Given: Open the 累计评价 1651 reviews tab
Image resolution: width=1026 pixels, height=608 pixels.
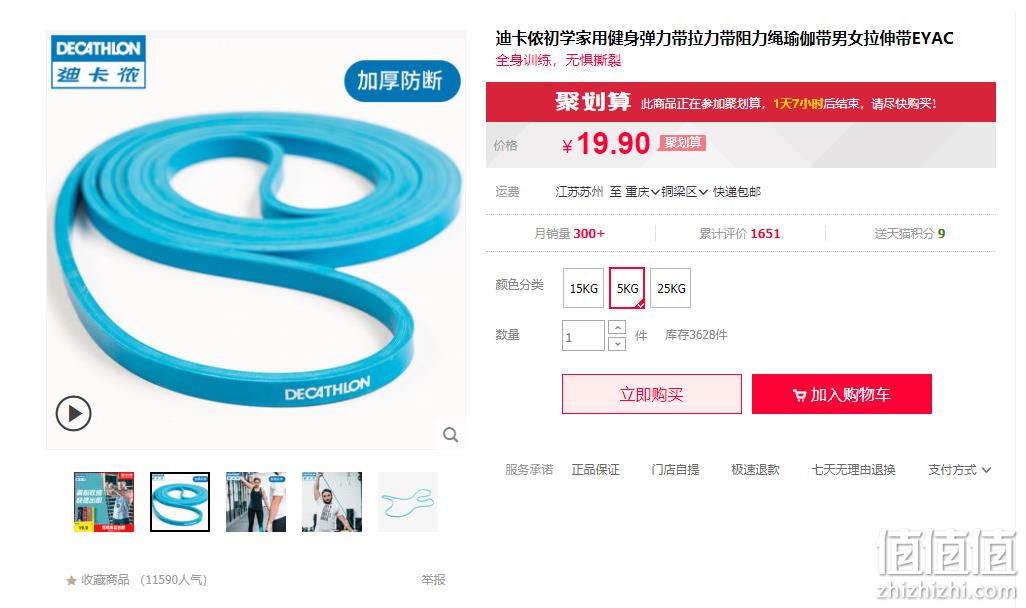Looking at the screenshot, I should (740, 234).
